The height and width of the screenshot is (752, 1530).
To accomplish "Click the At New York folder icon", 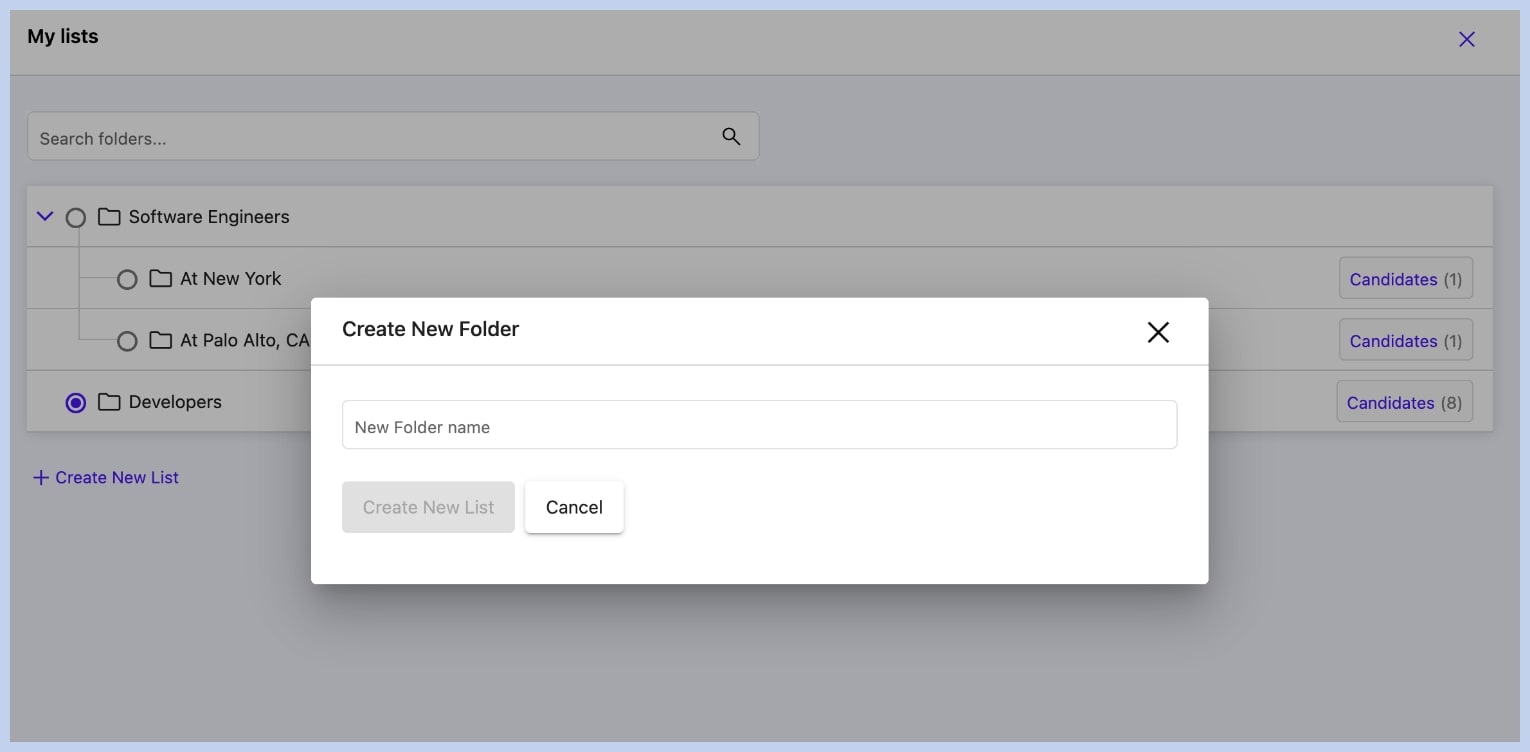I will (160, 279).
